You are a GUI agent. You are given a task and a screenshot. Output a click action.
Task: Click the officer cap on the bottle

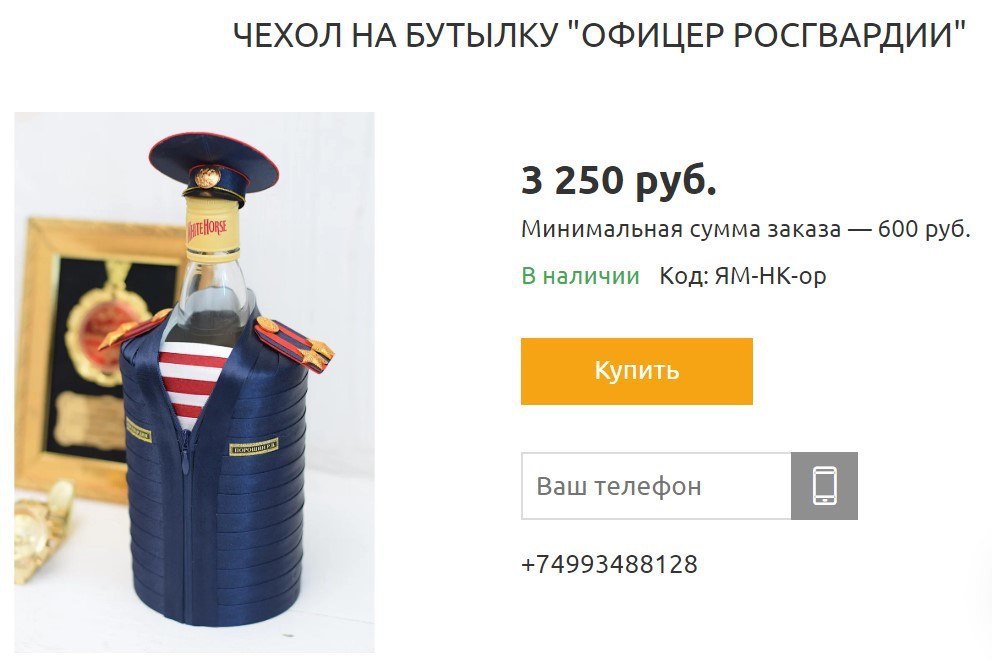(214, 168)
